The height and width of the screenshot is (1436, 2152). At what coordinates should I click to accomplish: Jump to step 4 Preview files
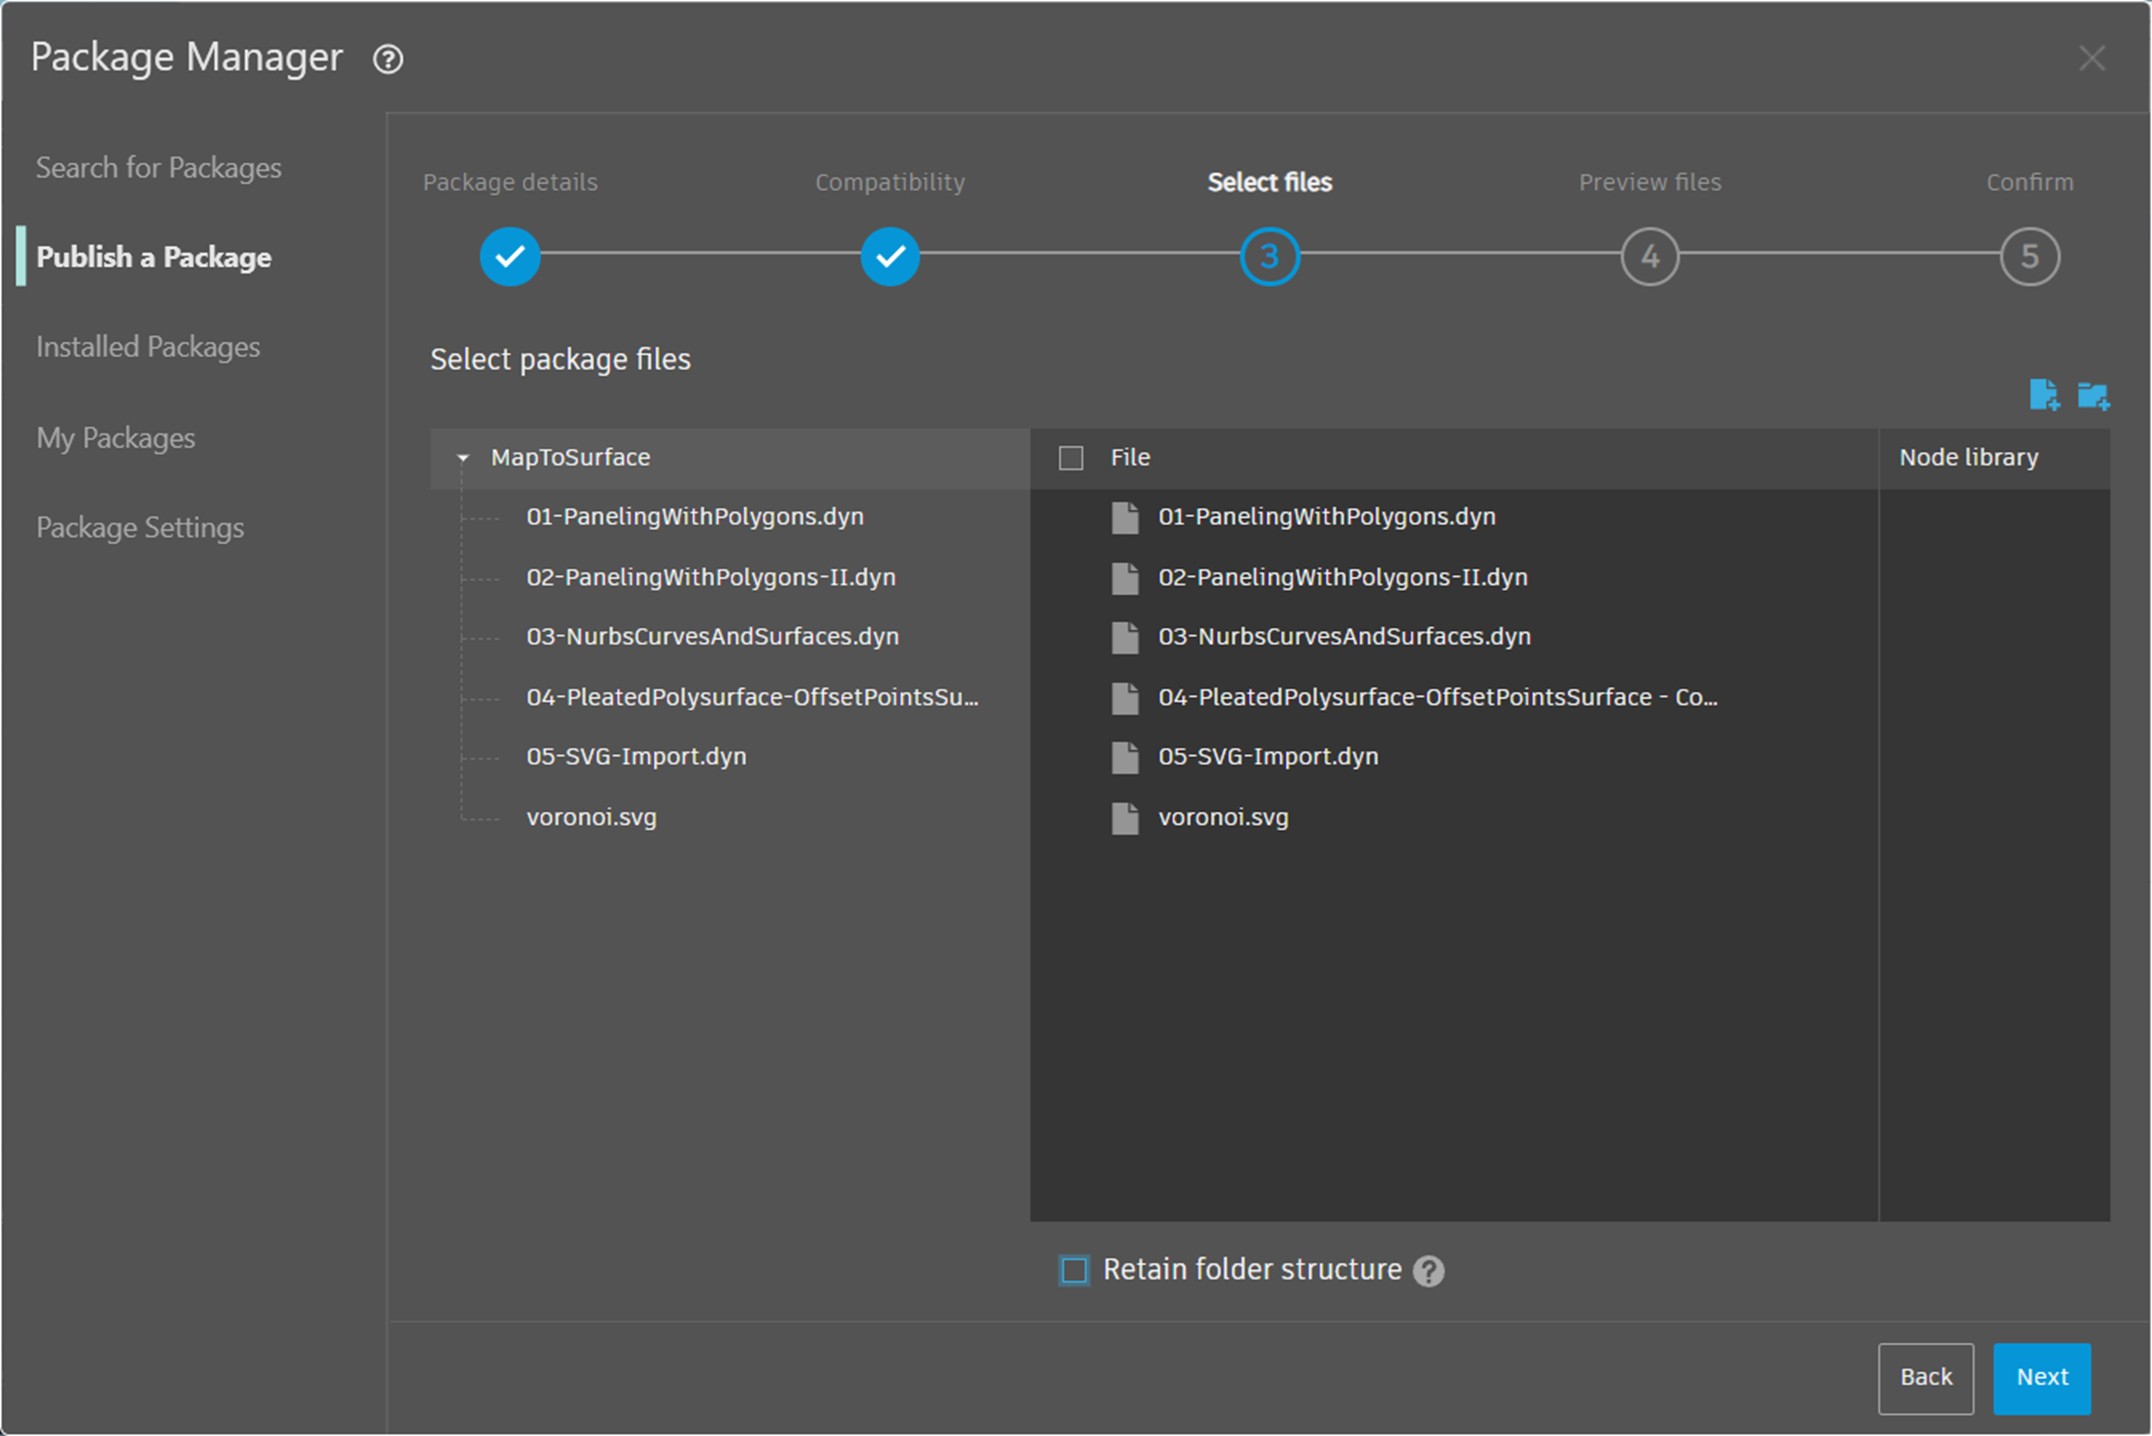click(1649, 257)
